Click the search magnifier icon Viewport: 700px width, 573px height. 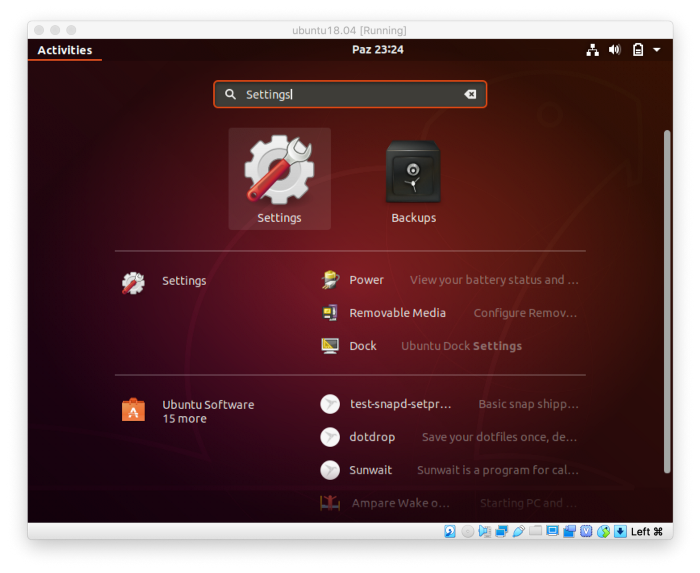[x=230, y=94]
